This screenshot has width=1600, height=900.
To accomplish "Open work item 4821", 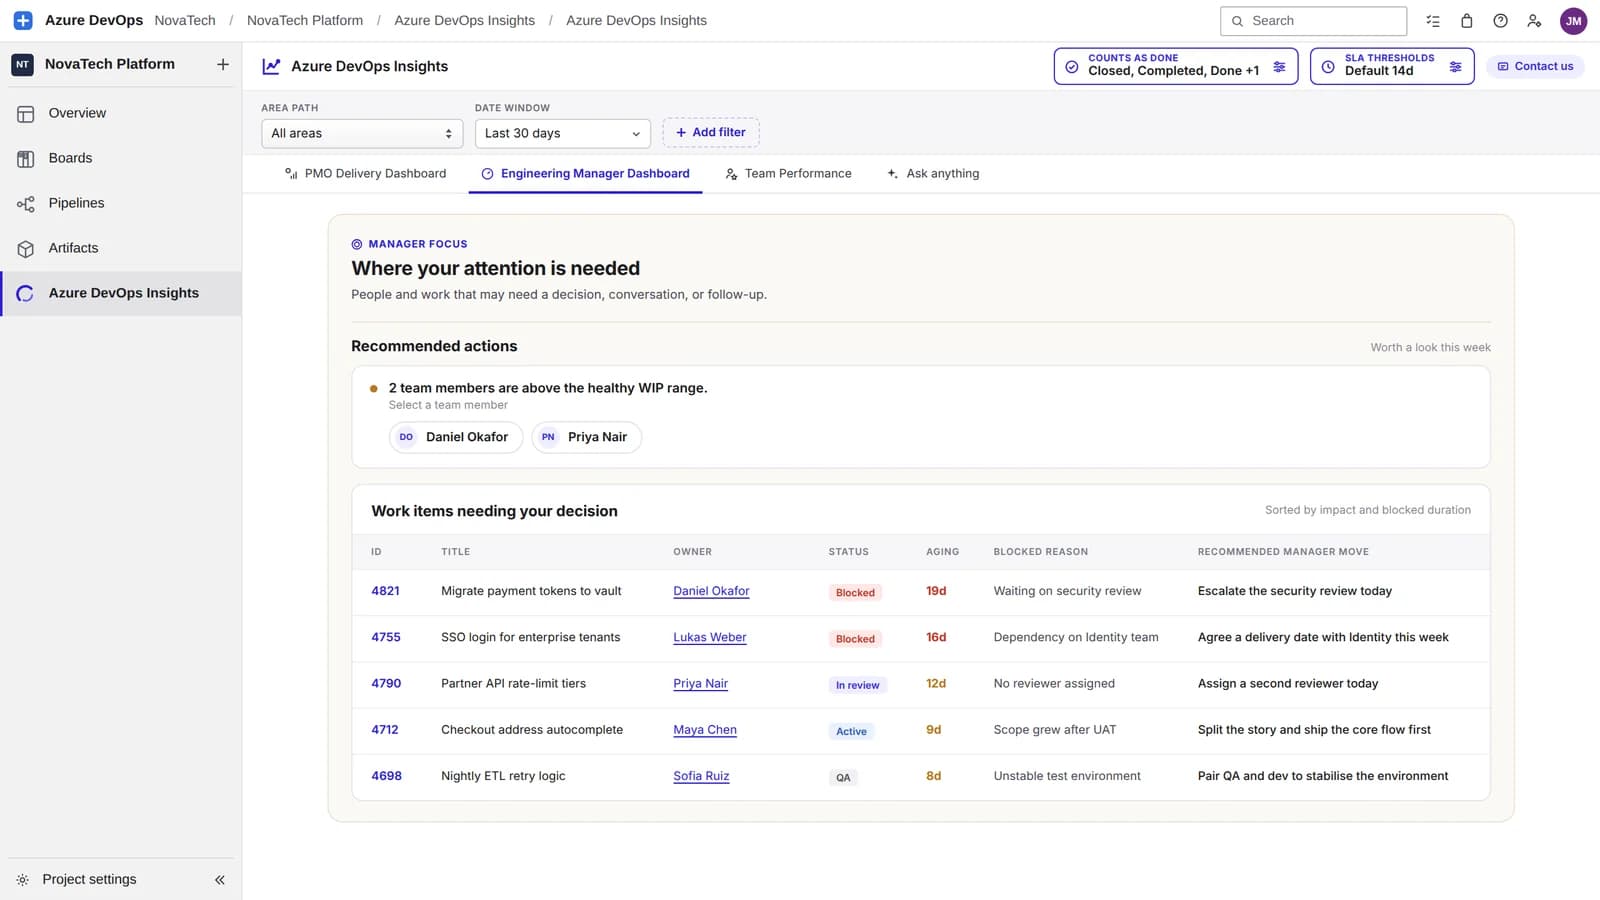I will click(x=385, y=591).
